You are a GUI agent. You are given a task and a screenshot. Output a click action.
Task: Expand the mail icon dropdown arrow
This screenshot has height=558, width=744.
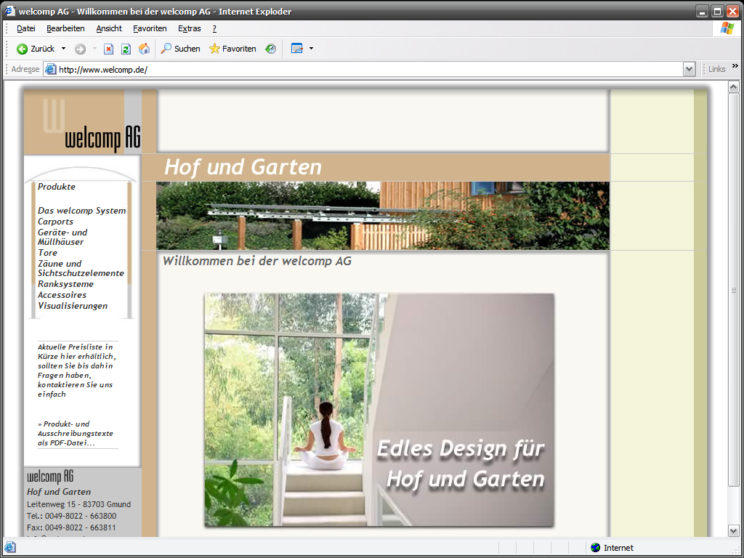[311, 48]
